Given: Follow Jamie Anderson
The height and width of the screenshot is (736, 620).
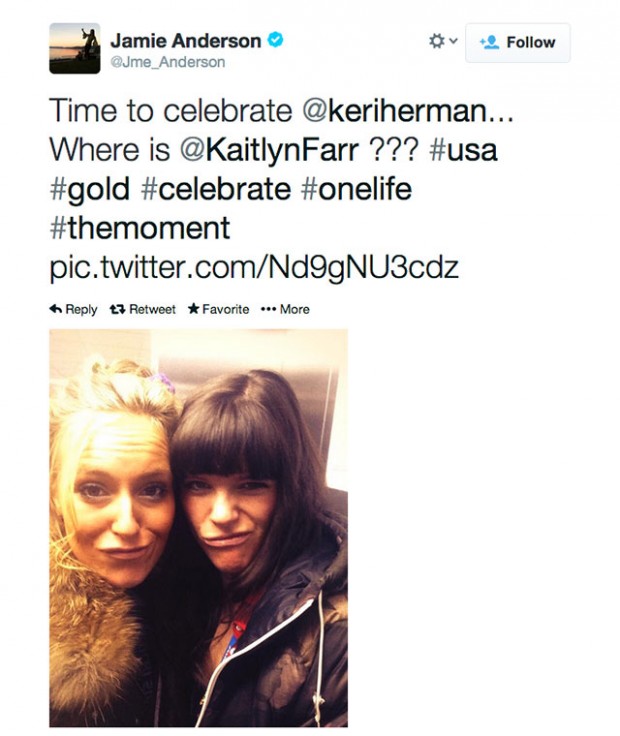Looking at the screenshot, I should point(517,43).
